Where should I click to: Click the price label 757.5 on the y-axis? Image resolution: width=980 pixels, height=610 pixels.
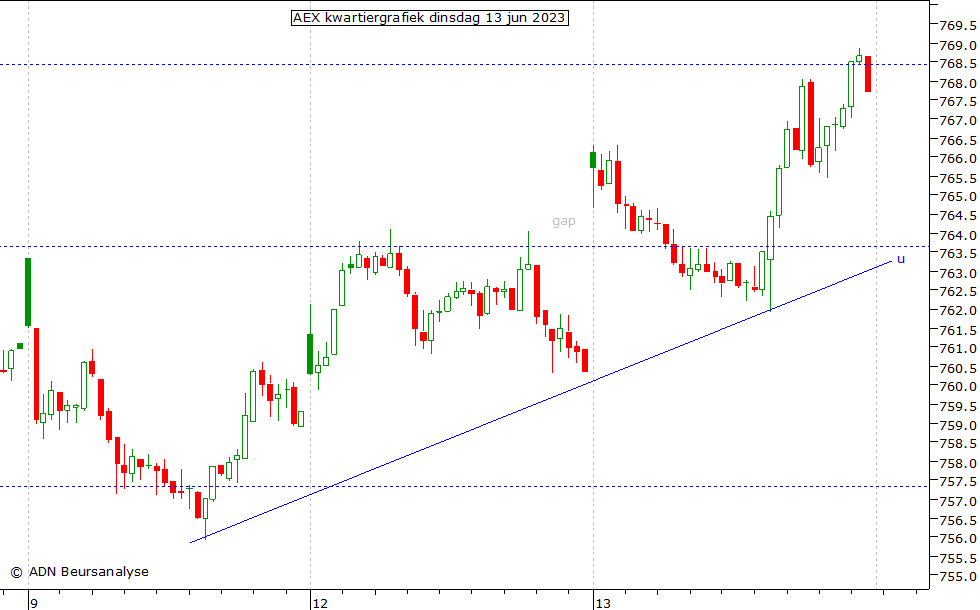point(958,481)
